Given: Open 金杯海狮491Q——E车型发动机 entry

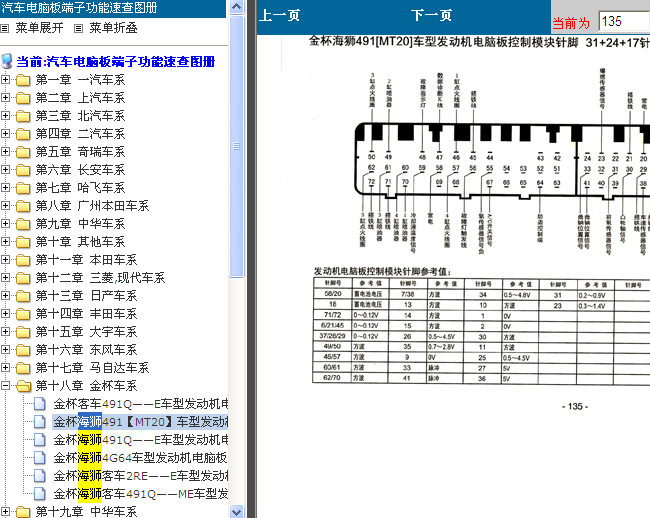Looking at the screenshot, I should pos(141,440).
